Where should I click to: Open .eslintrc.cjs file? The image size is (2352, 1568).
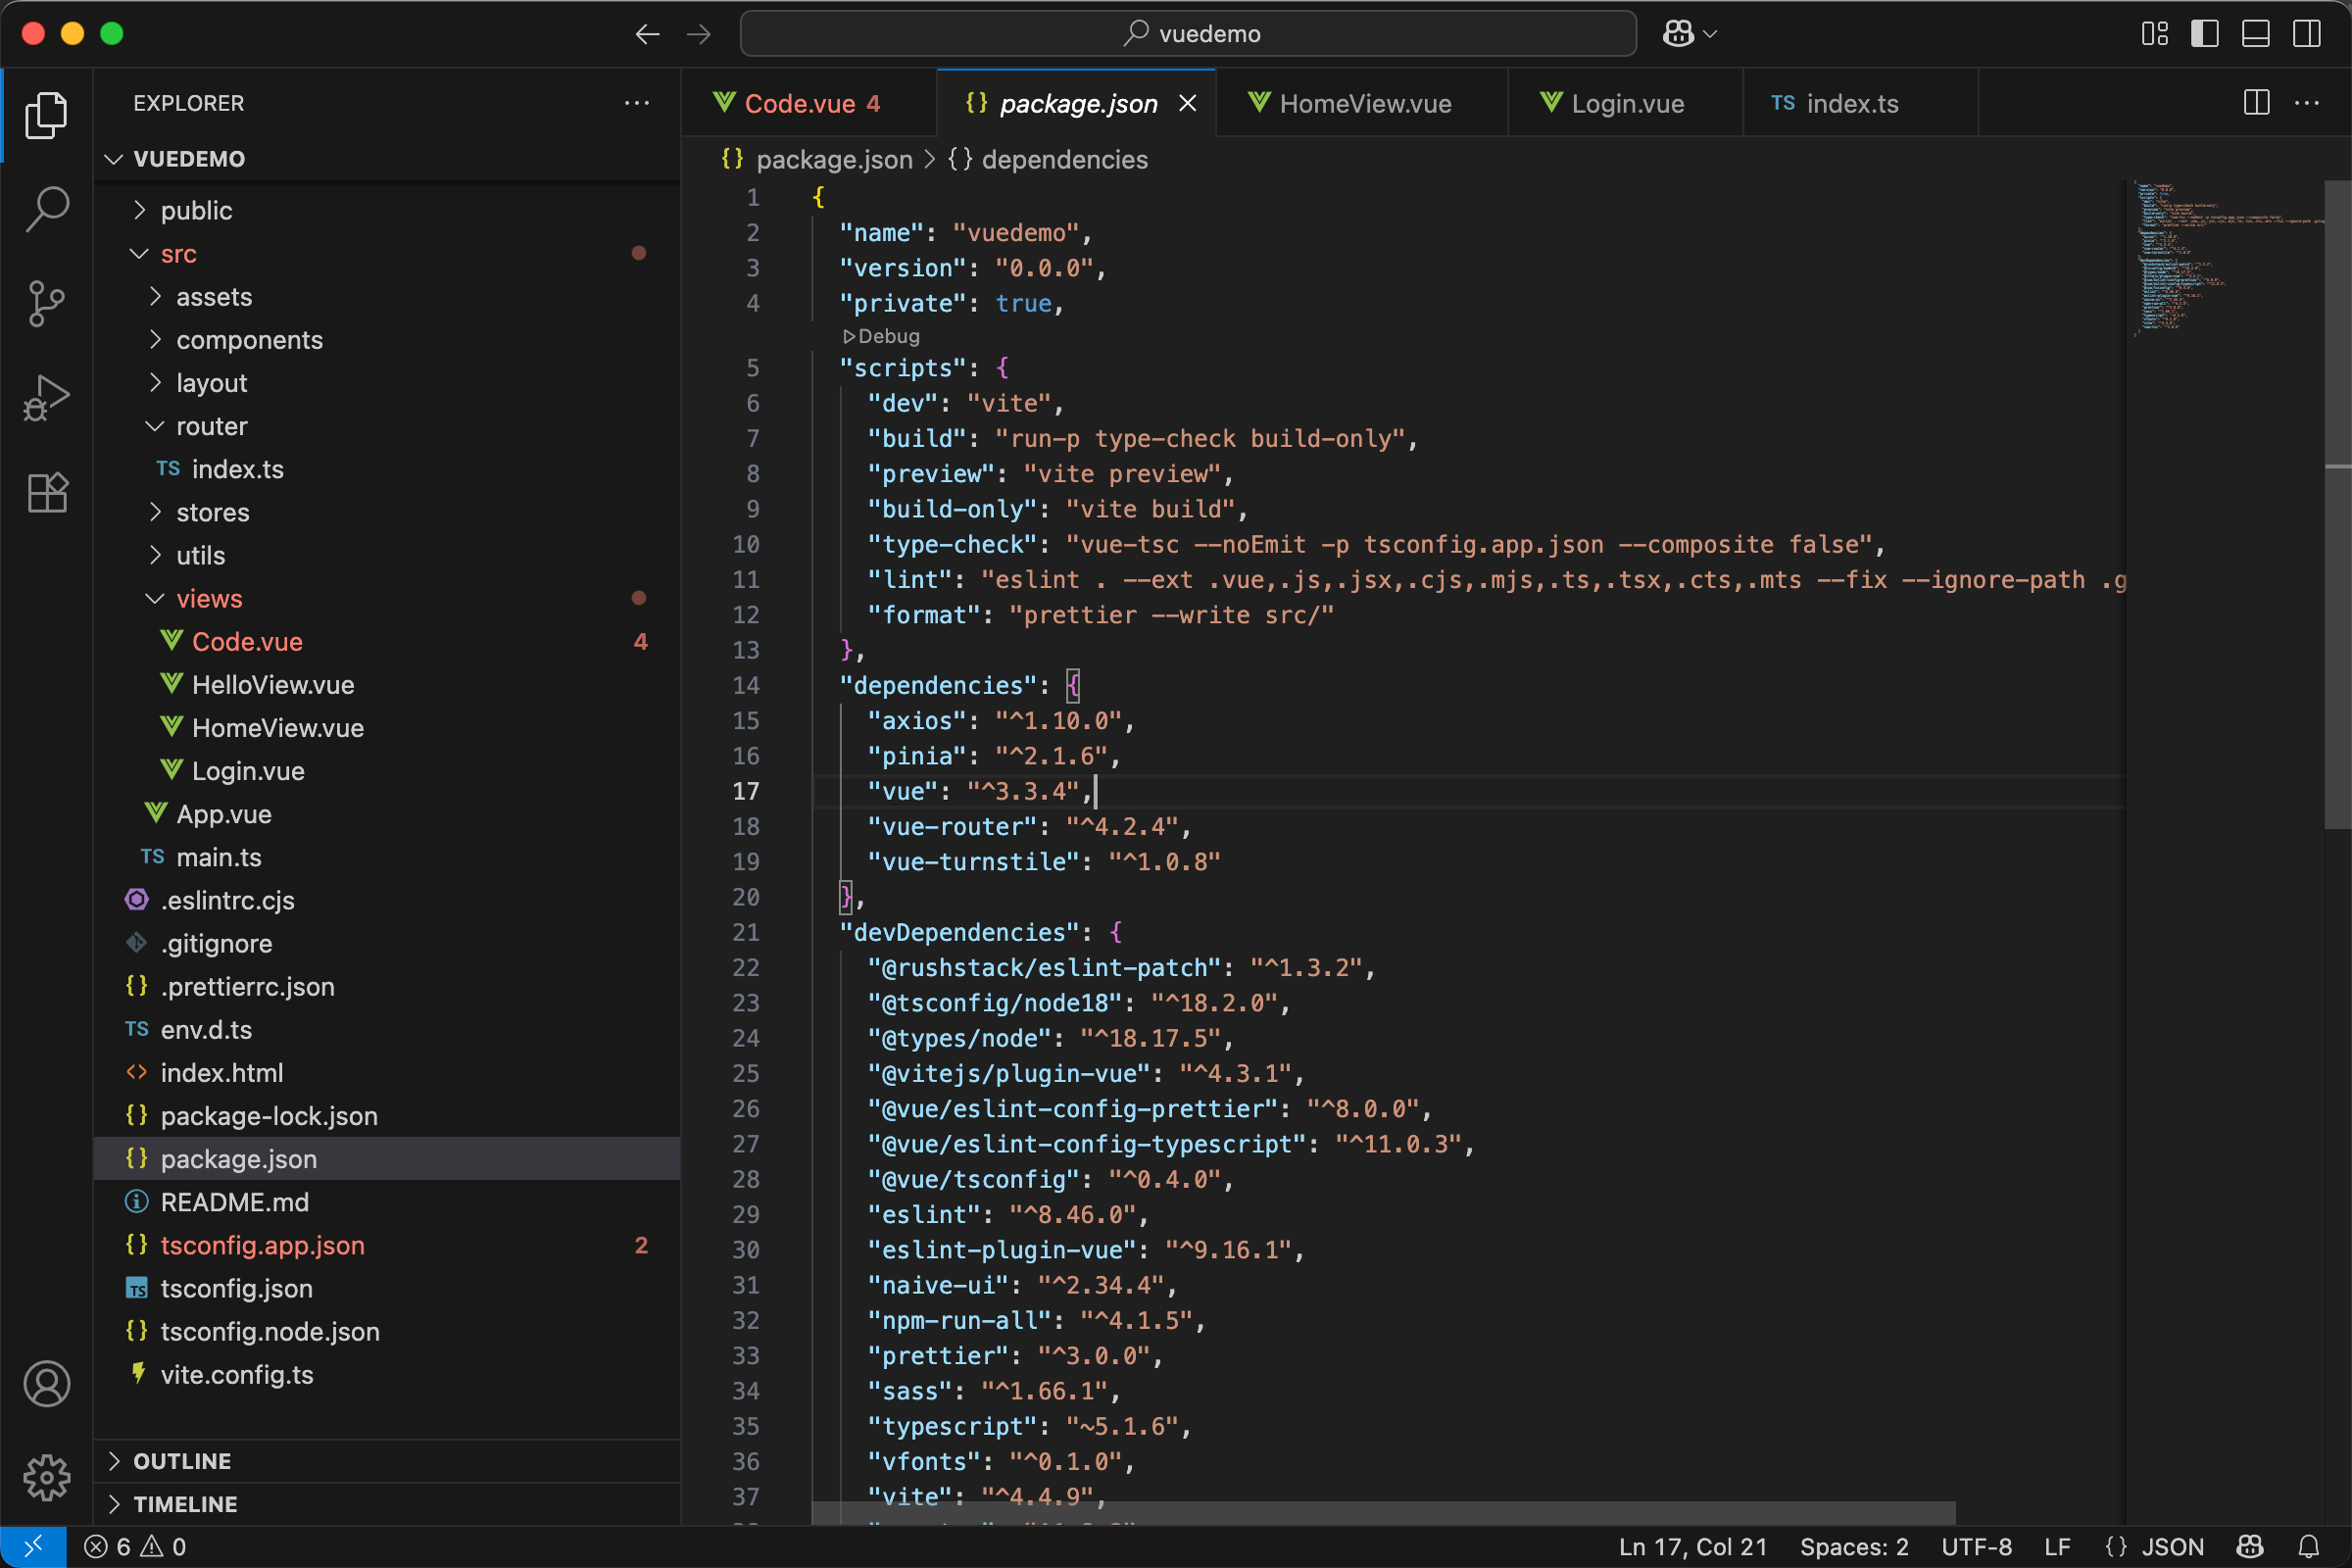click(388, 900)
